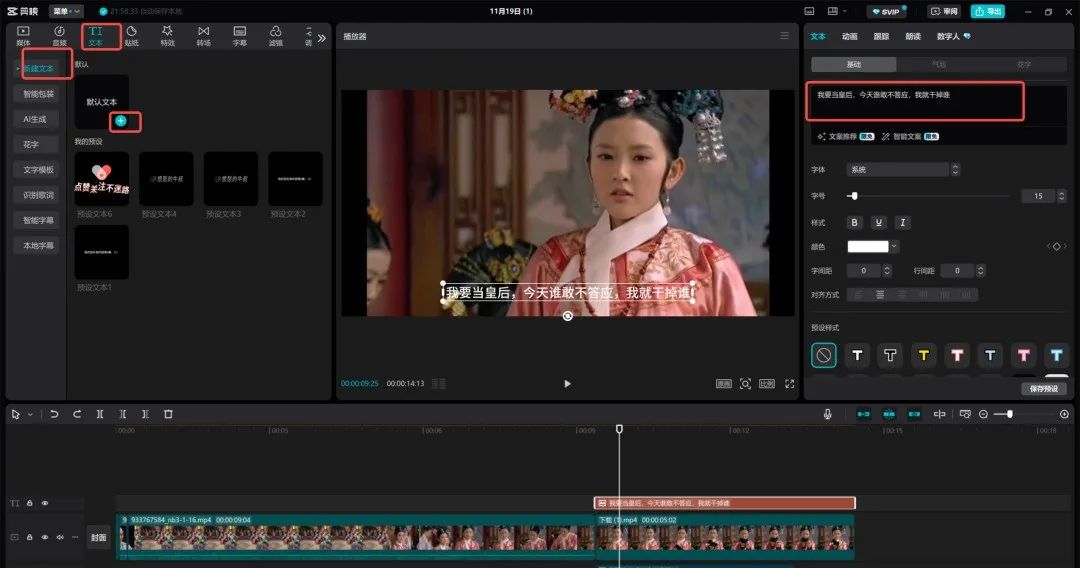Viewport: 1080px width, 568px height.
Task: Switch to the 动画 animation tab
Action: (x=850, y=36)
